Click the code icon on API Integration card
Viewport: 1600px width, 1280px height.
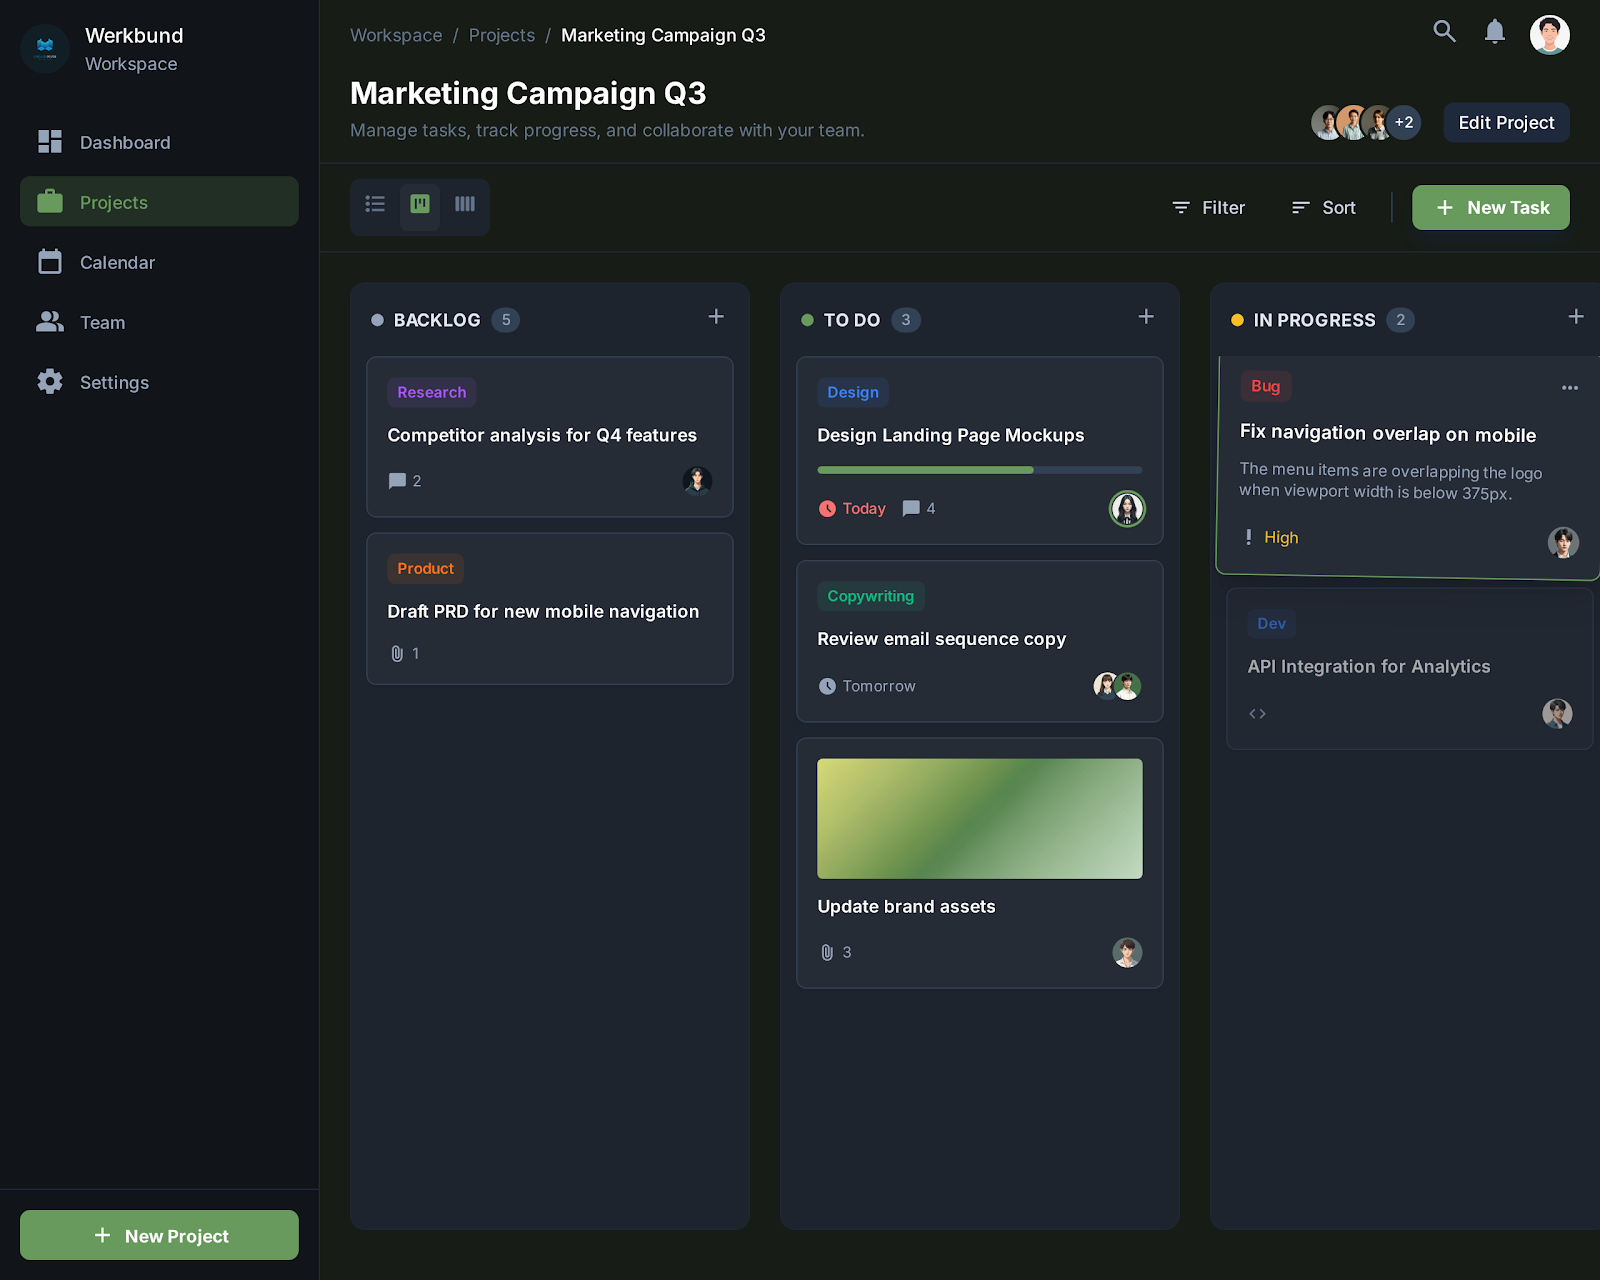click(x=1257, y=713)
